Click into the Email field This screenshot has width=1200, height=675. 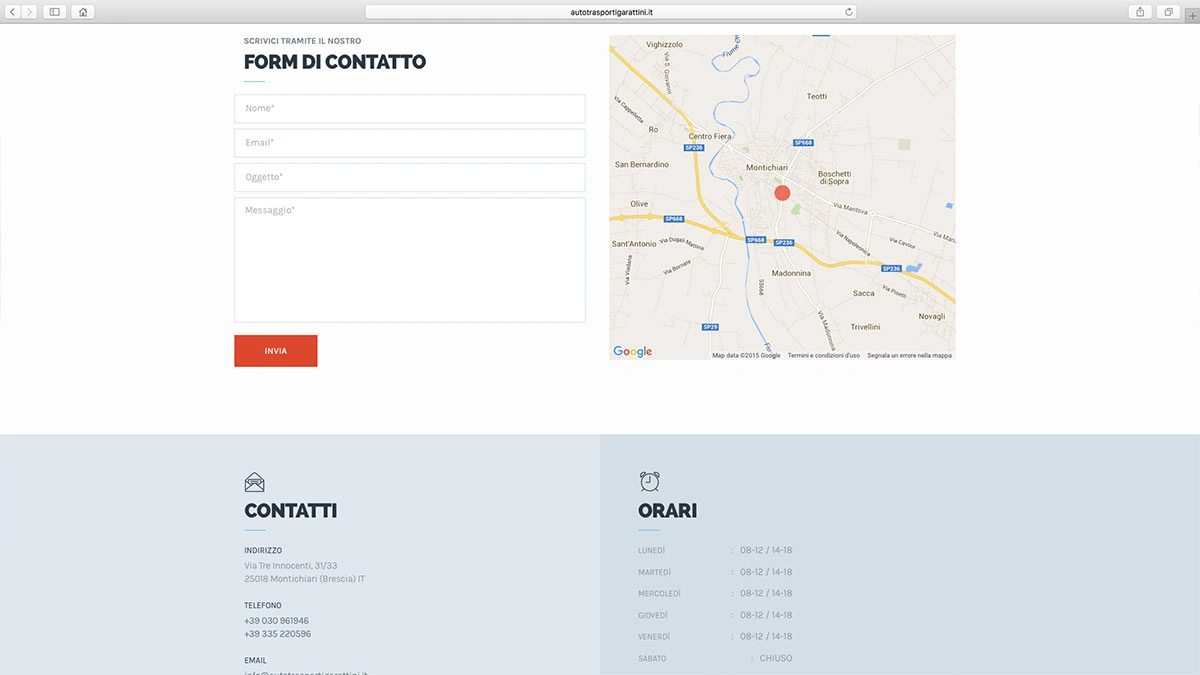[410, 143]
